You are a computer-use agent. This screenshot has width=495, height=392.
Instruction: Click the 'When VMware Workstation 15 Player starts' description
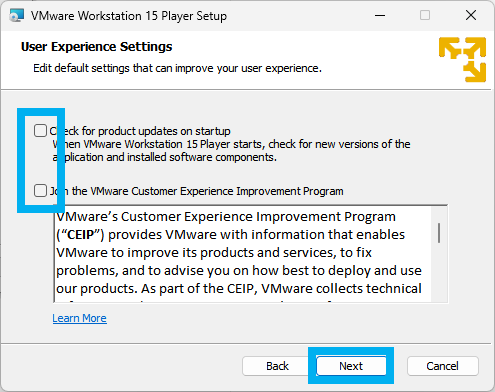click(x=231, y=151)
